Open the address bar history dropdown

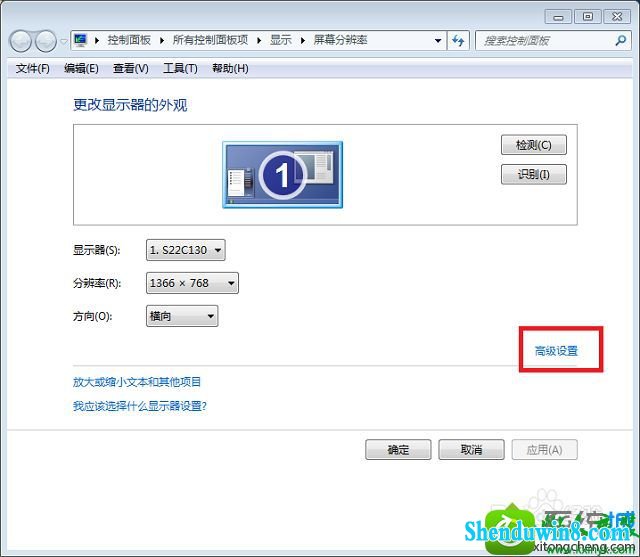pos(438,40)
